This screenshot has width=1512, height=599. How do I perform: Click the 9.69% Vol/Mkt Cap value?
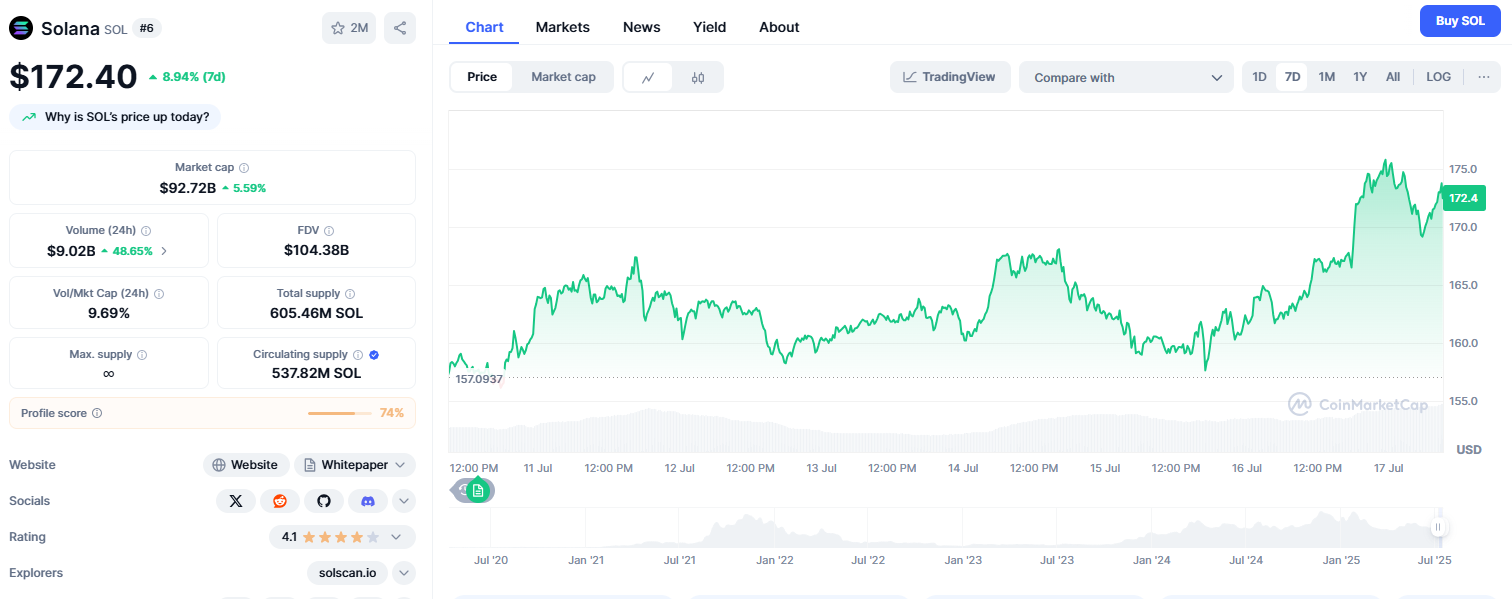coord(109,313)
